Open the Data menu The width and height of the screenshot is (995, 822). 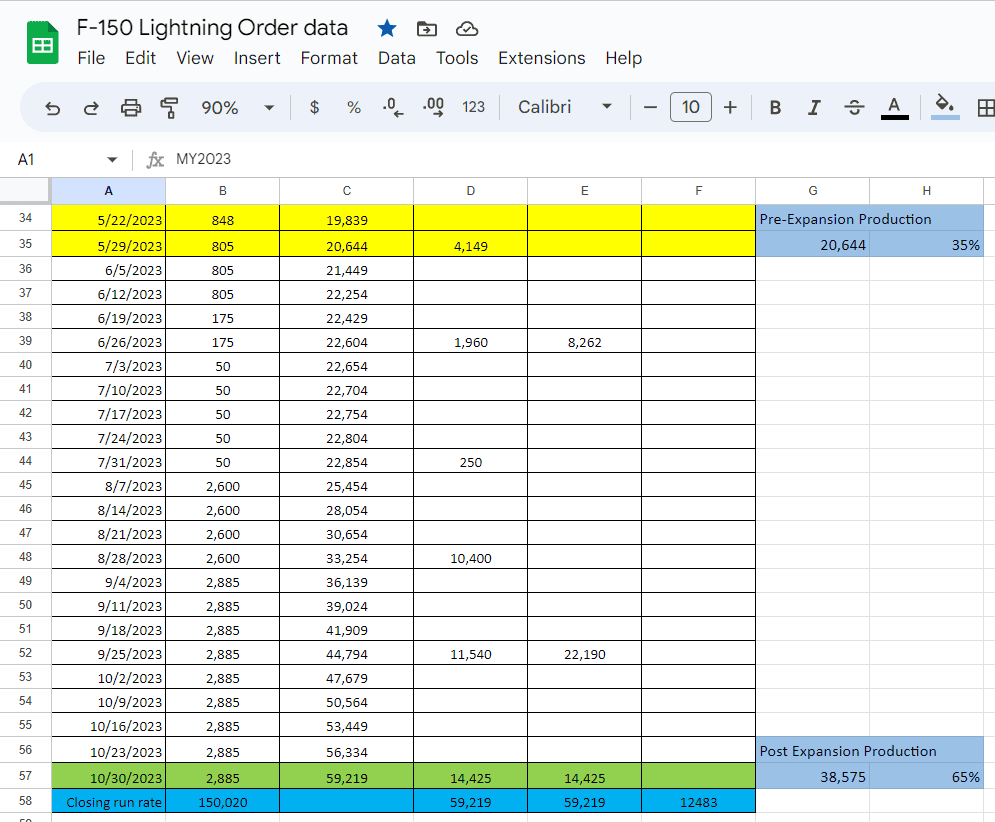396,58
